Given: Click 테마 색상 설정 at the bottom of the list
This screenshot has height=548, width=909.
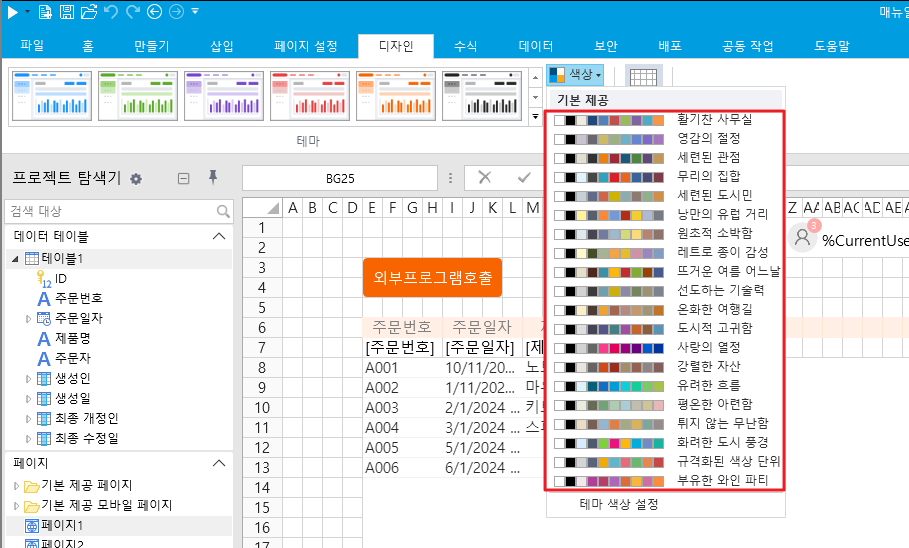Looking at the screenshot, I should point(619,505).
